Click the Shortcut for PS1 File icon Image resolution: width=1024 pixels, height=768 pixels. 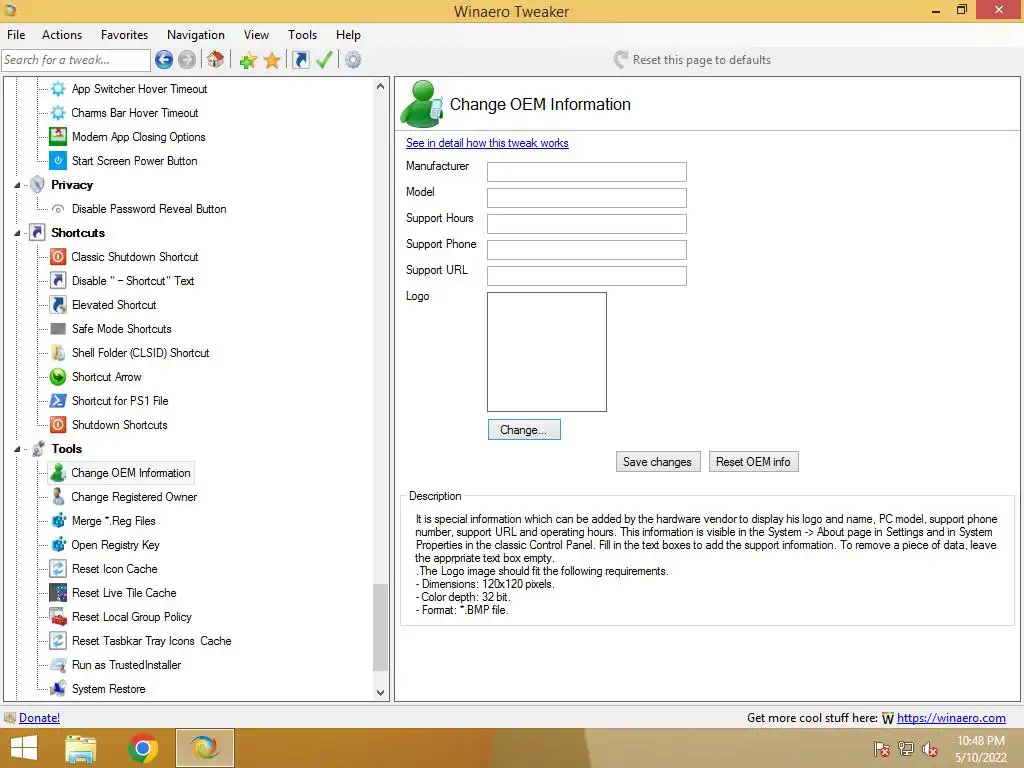pyautogui.click(x=58, y=401)
